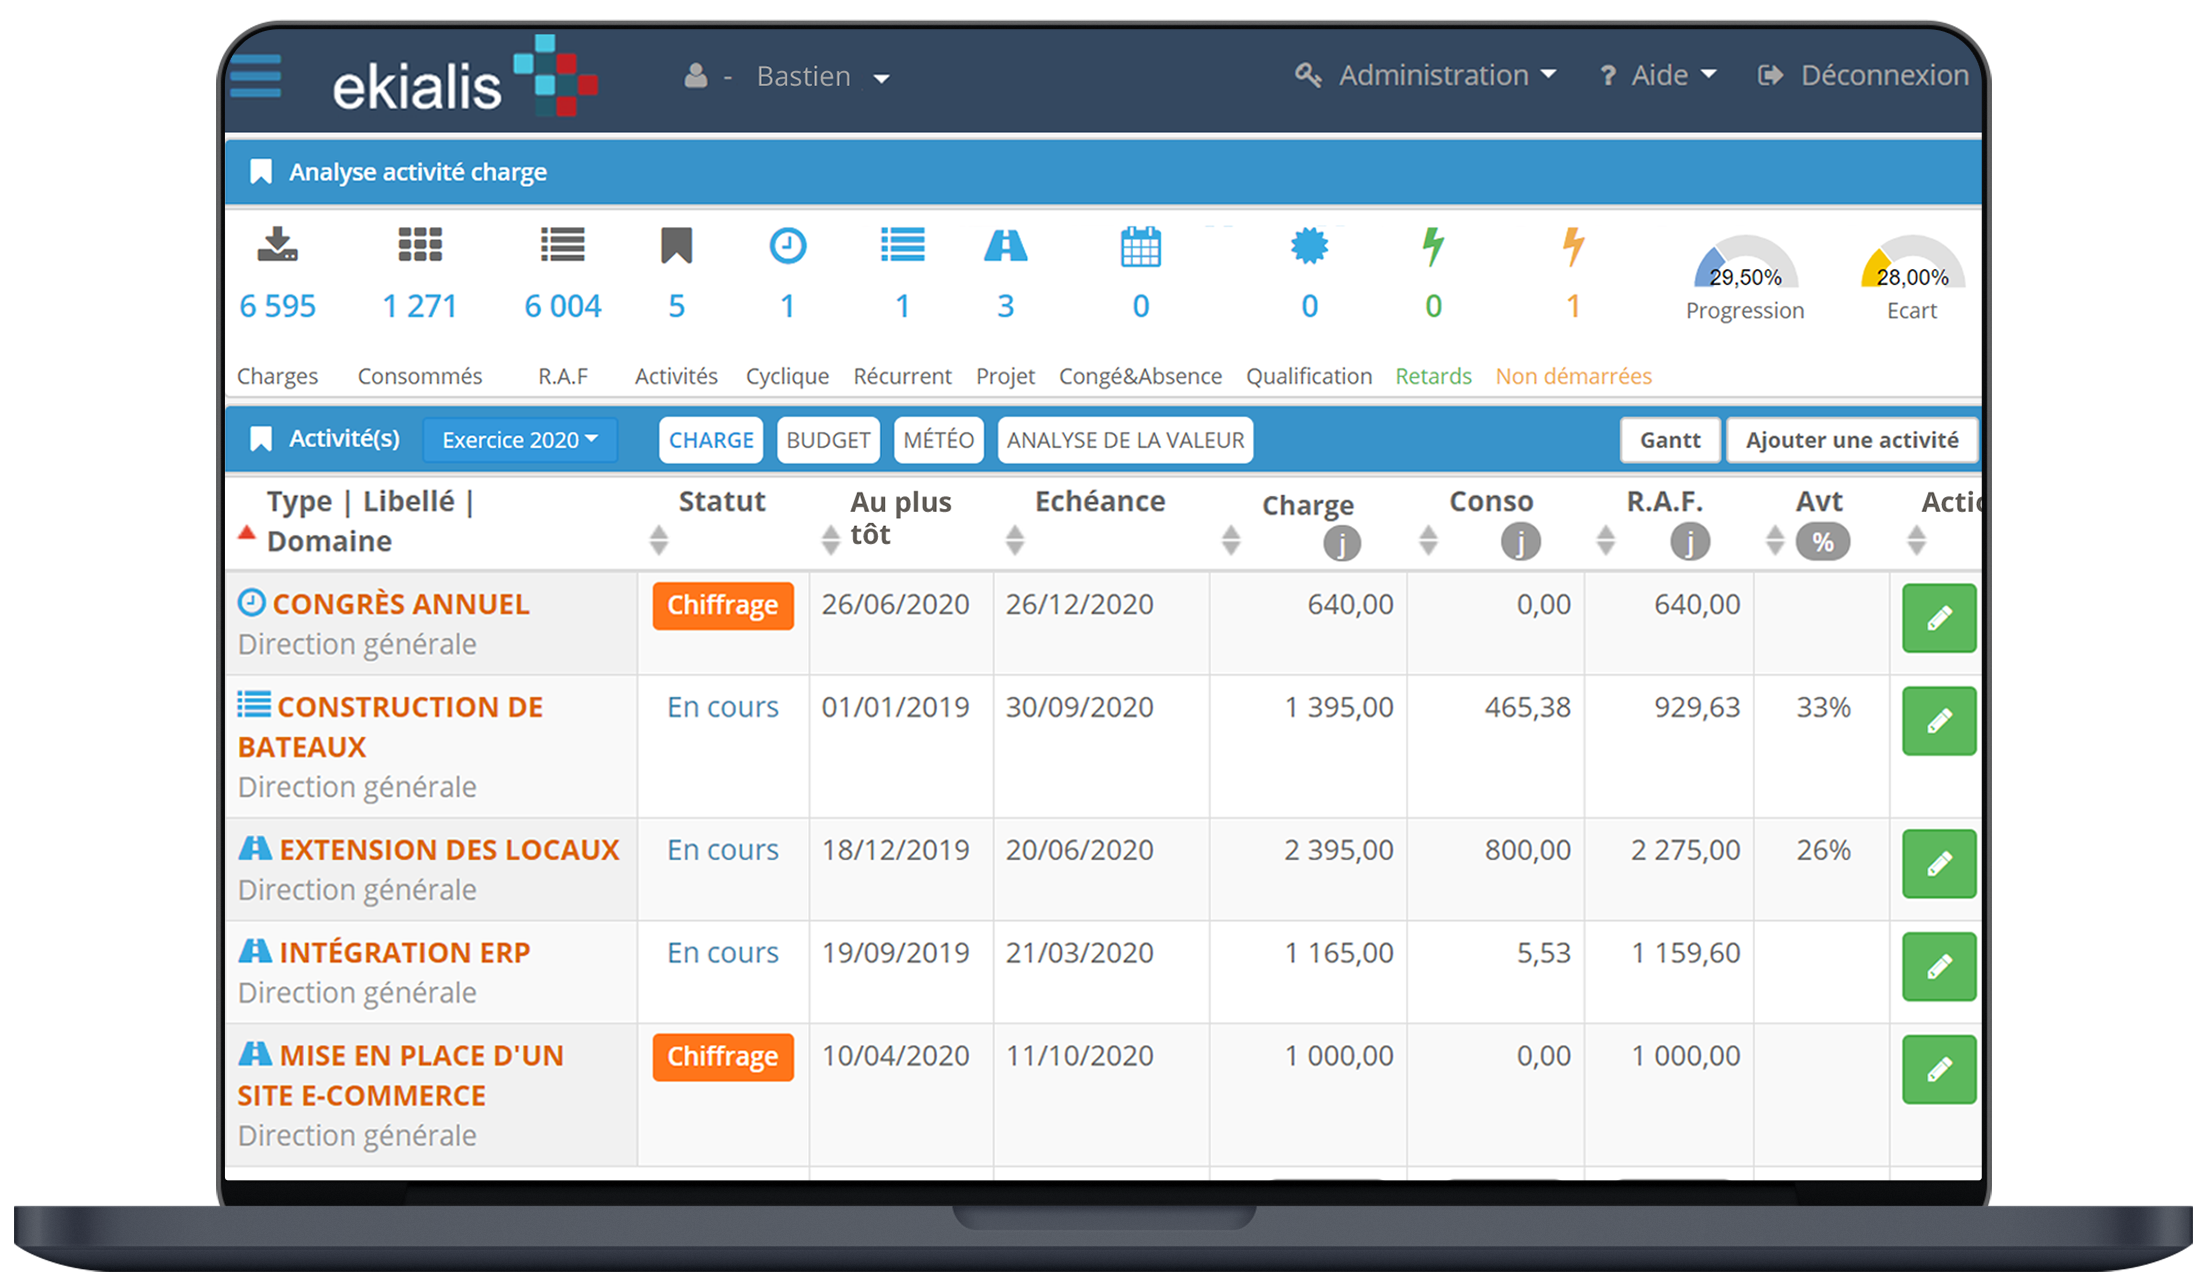
Task: Click the Cyclique clock icon
Action: click(x=787, y=245)
